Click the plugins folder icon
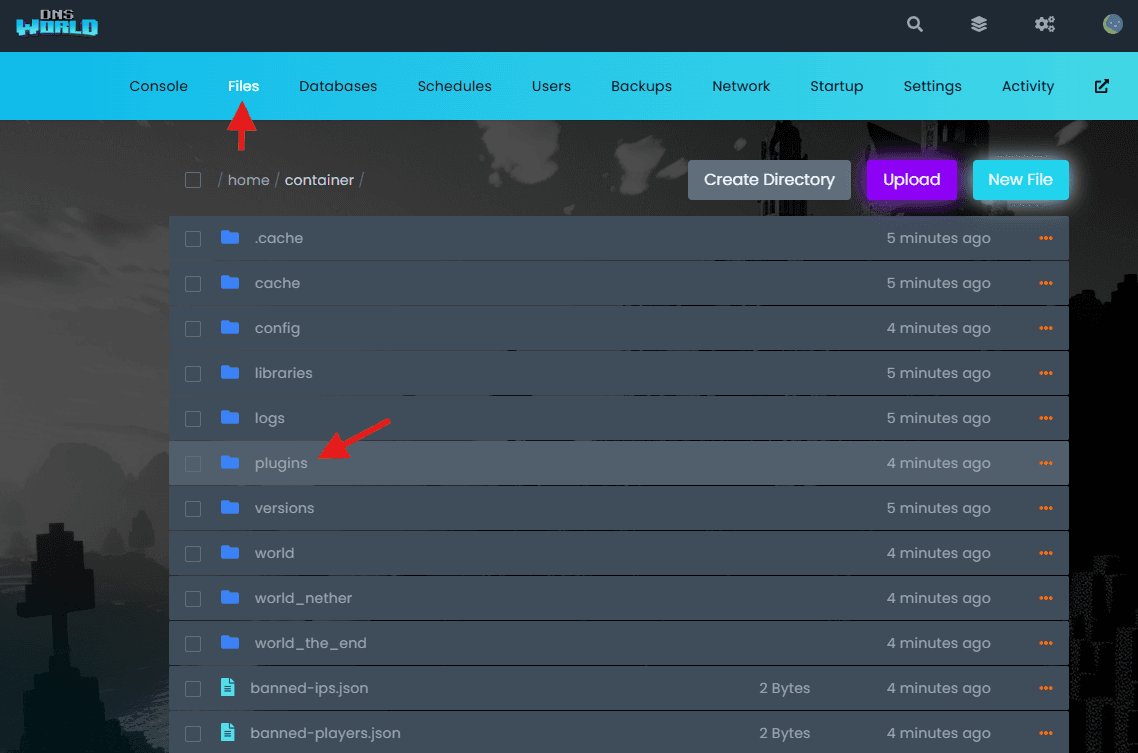 (x=230, y=463)
